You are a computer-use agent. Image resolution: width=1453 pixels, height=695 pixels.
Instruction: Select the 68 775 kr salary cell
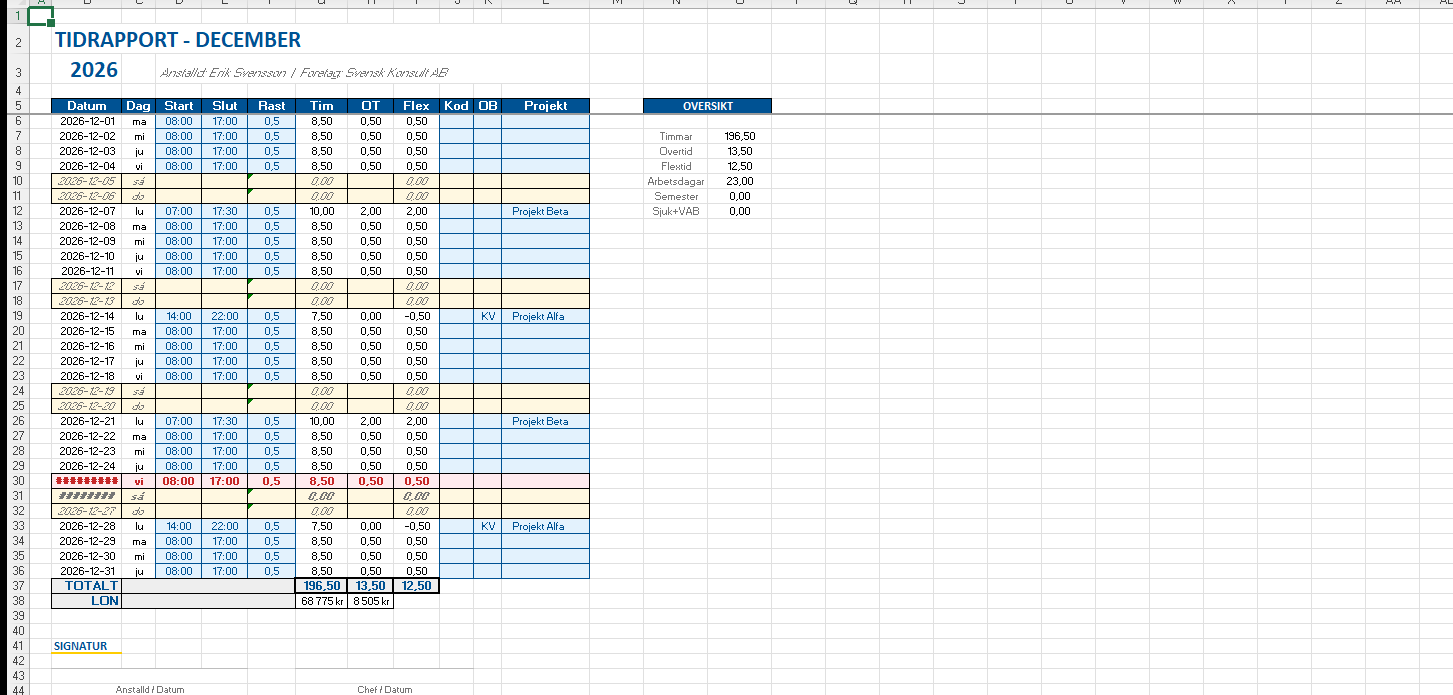(322, 601)
